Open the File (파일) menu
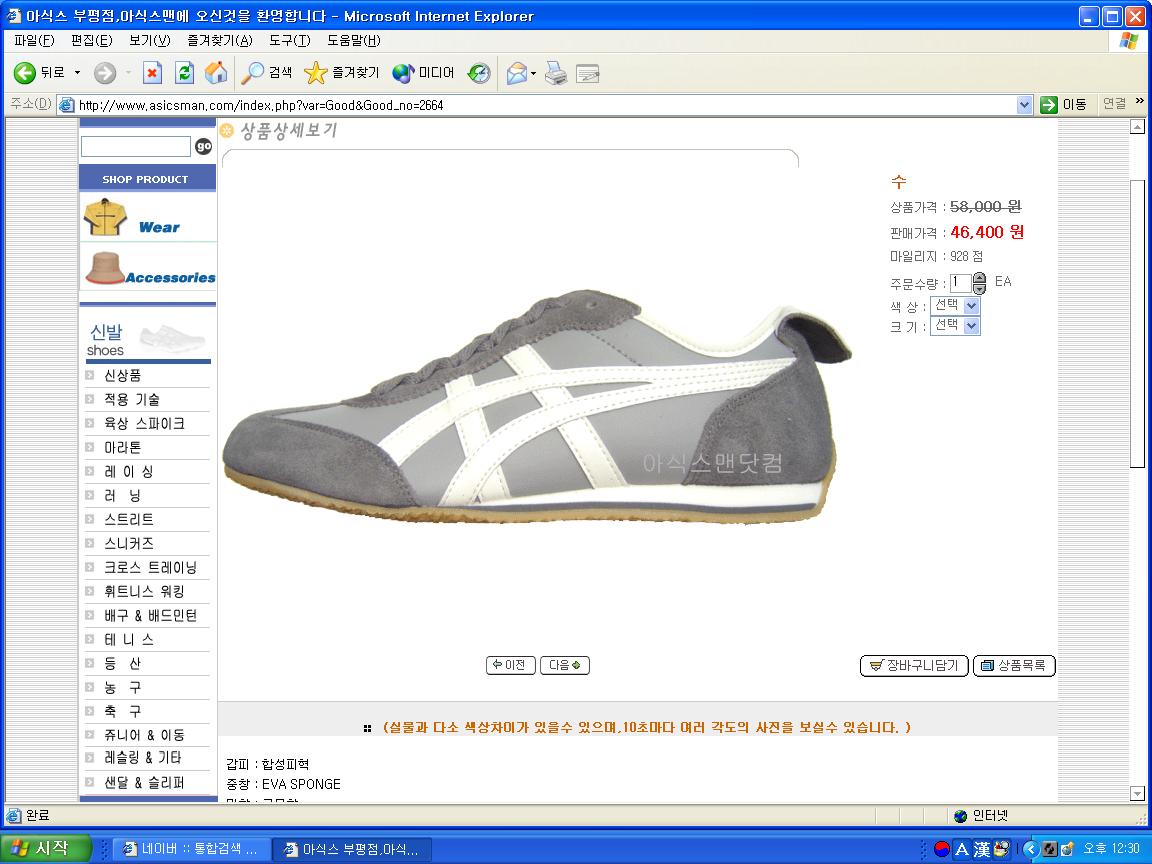 point(35,40)
